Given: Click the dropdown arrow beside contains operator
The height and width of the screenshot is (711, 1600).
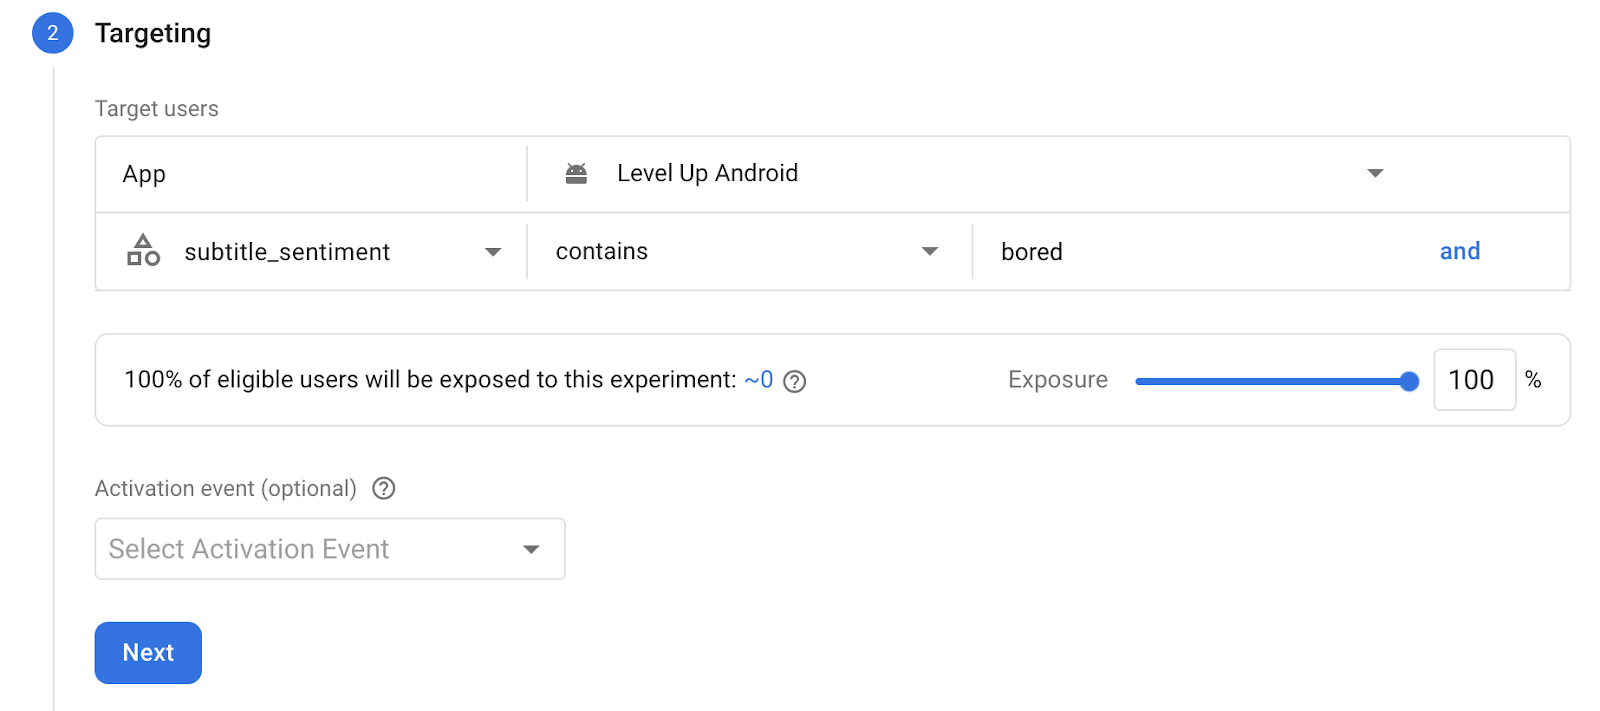Looking at the screenshot, I should pos(929,251).
